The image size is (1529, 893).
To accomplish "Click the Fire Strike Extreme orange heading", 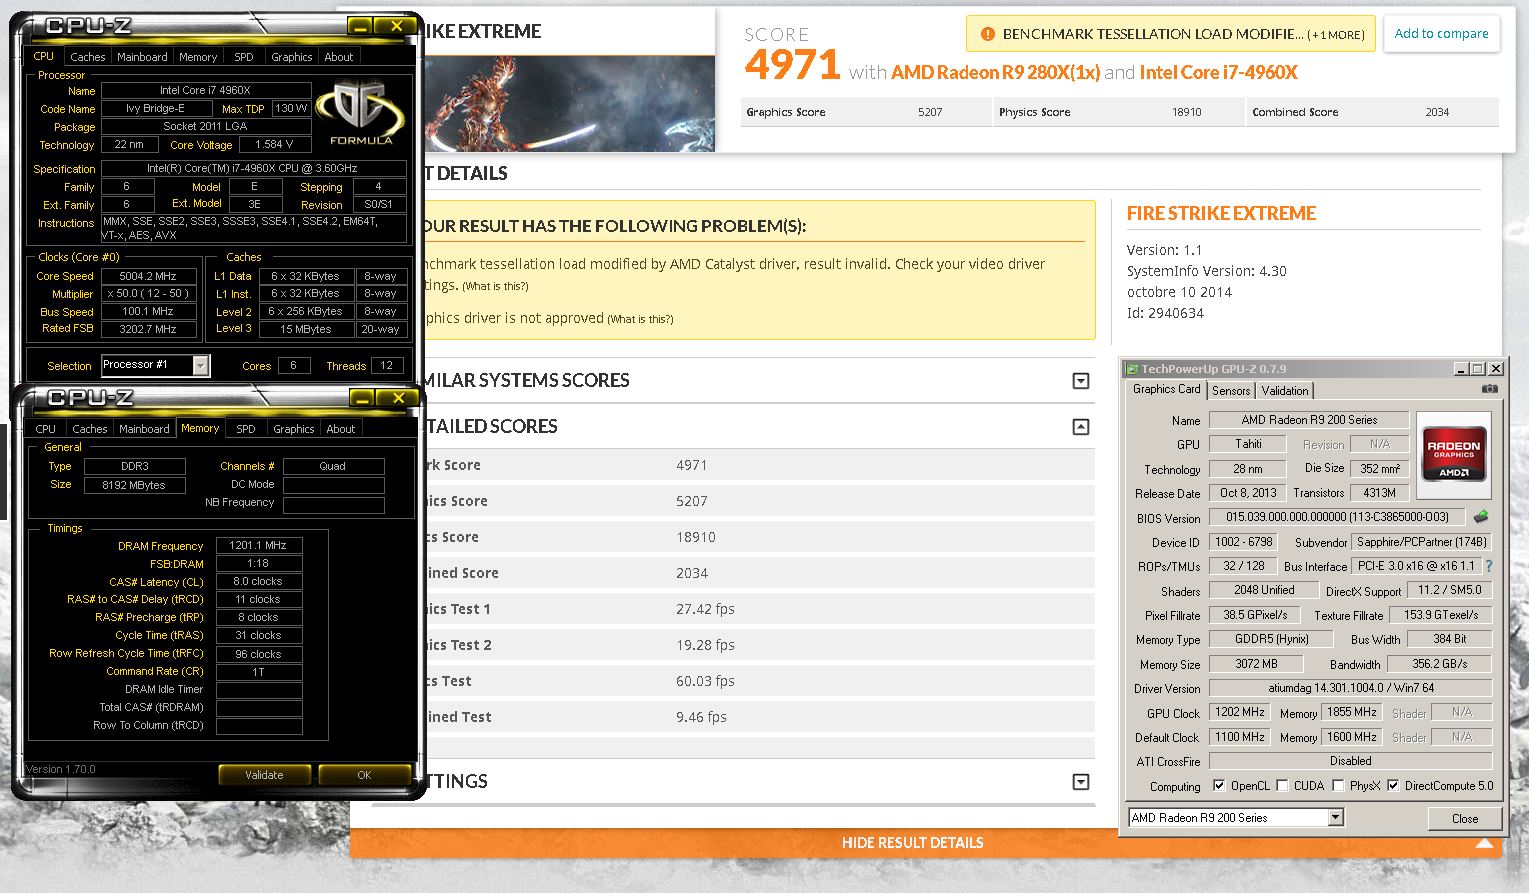I will point(1221,213).
